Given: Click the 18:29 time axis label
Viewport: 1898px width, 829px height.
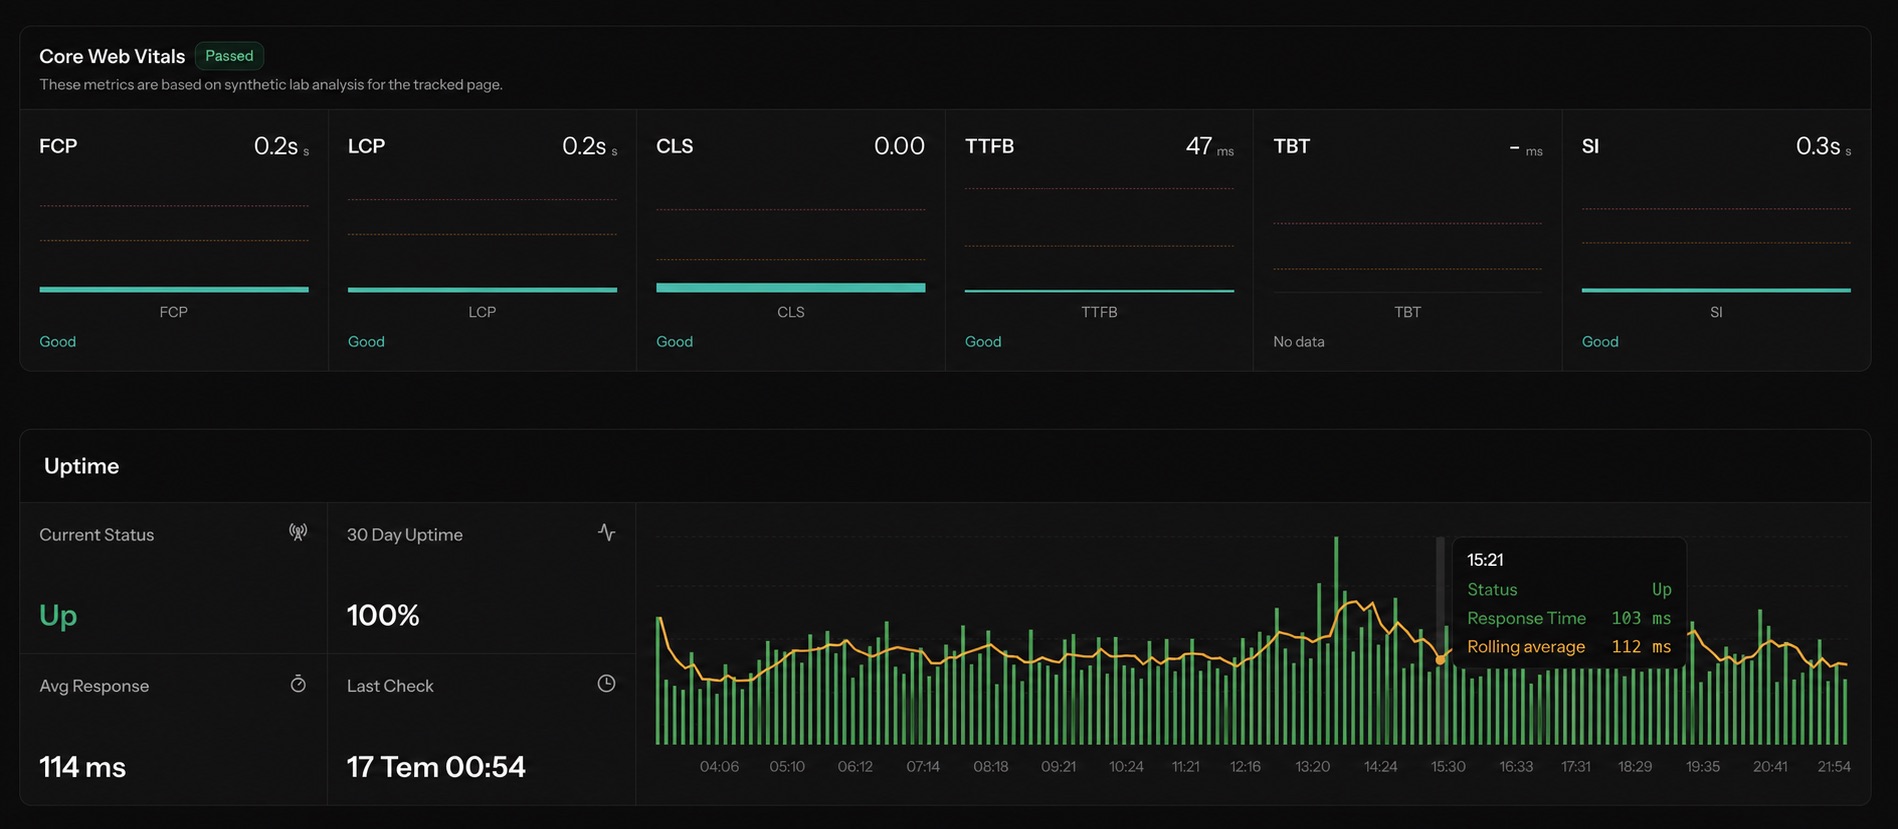Looking at the screenshot, I should pos(1635,767).
